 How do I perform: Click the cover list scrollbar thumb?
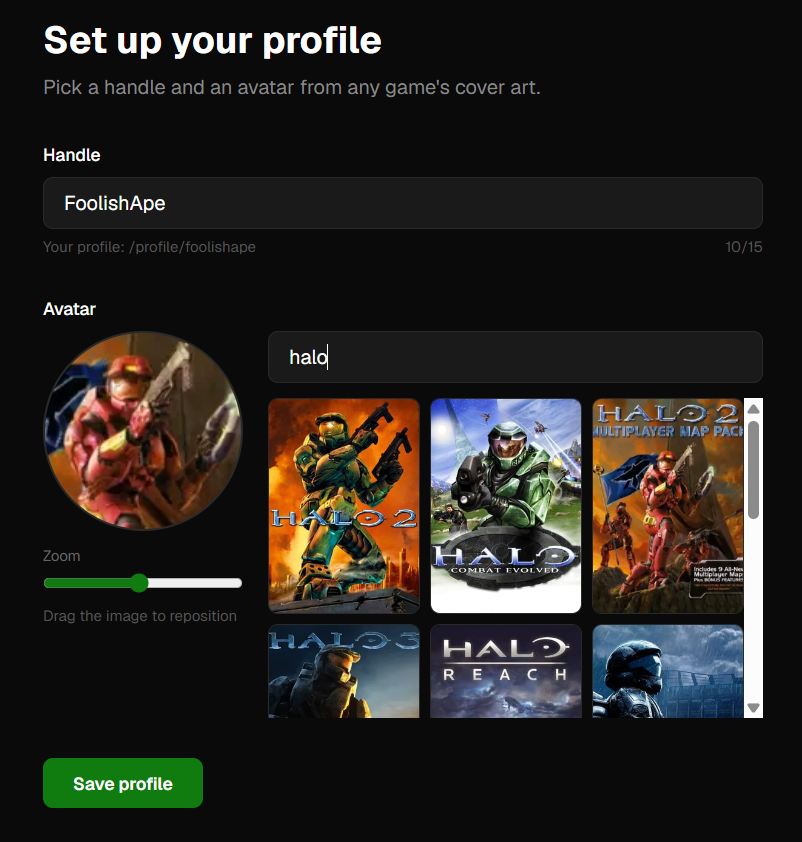point(753,470)
